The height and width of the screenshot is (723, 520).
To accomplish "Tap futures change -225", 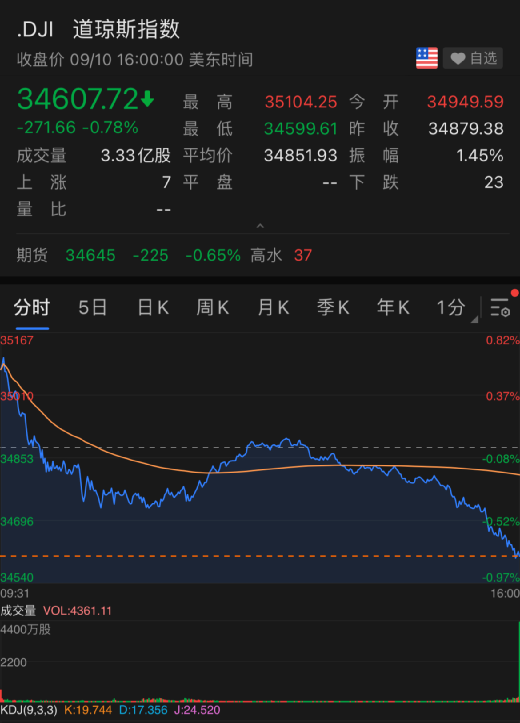I will pyautogui.click(x=151, y=255).
